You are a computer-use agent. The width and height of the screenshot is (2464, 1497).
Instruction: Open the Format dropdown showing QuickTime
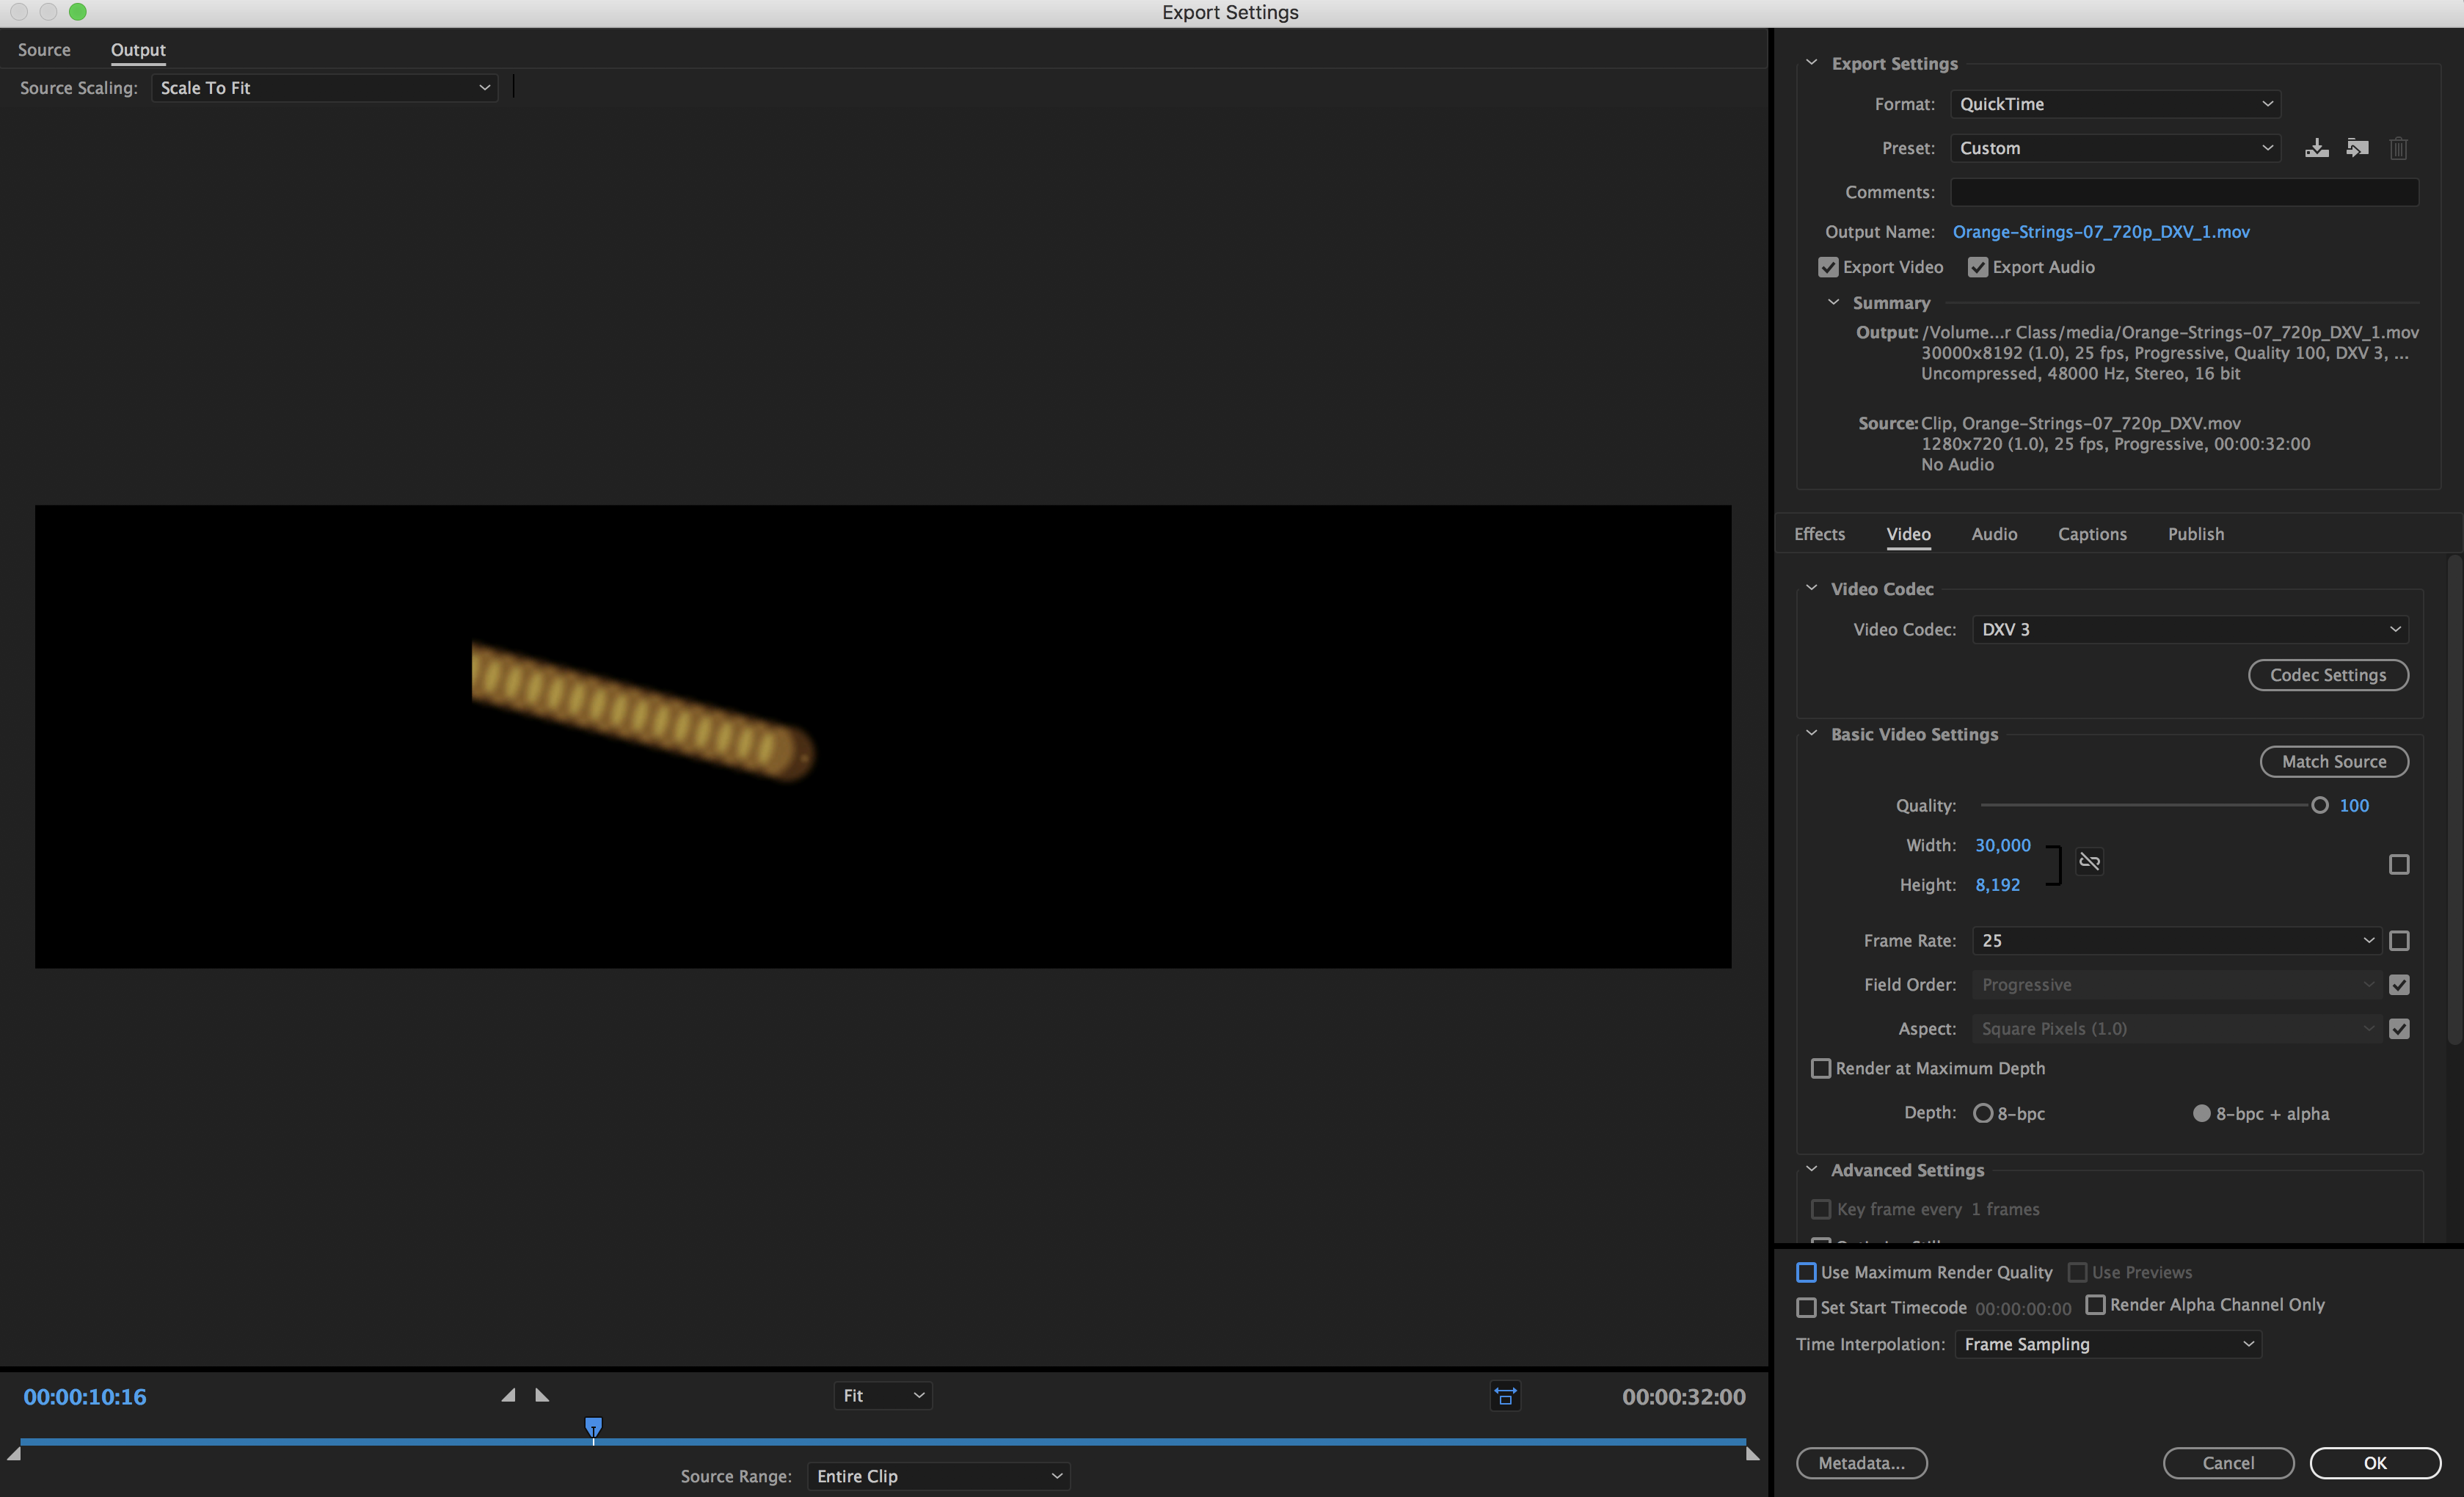click(2115, 104)
